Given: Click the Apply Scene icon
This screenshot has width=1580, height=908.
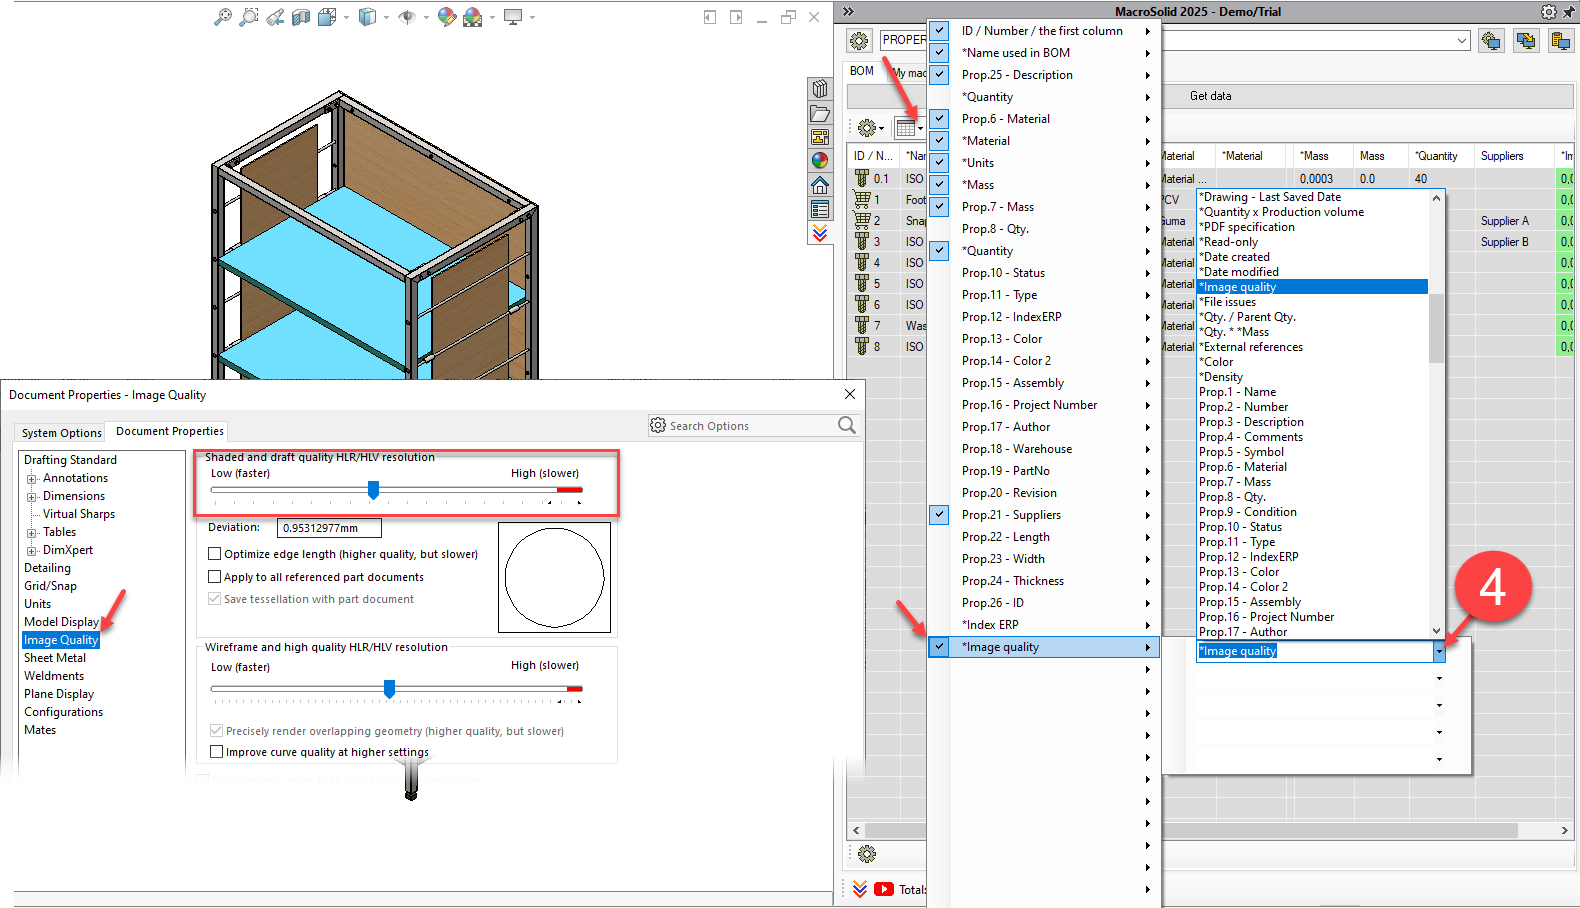Looking at the screenshot, I should coord(473,17).
